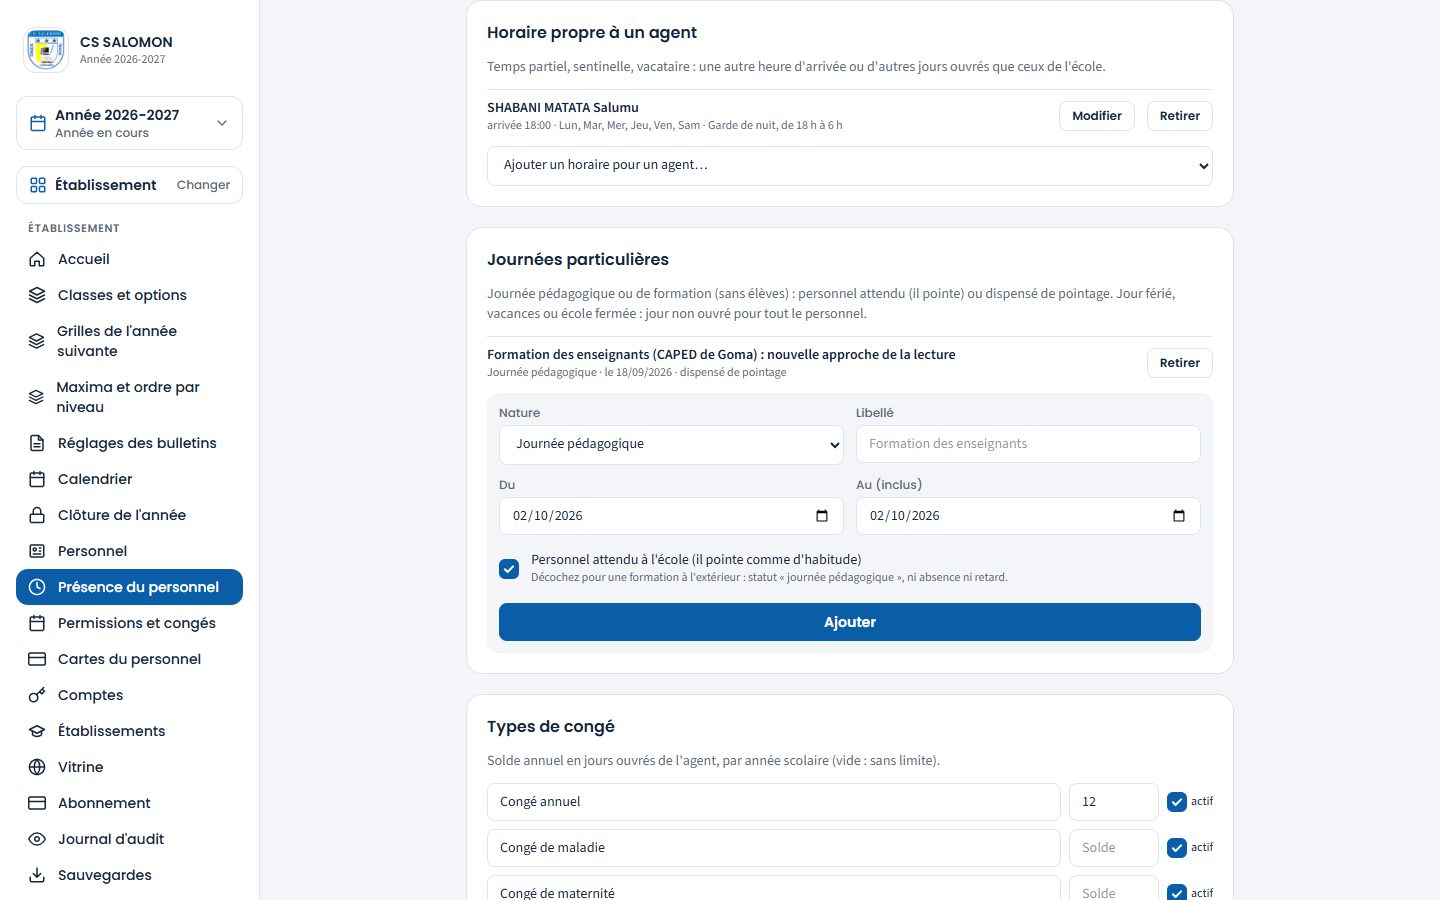Viewport: 1440px width, 900px height.
Task: Open Ajouter un horaire pour un agent dropdown
Action: click(850, 166)
